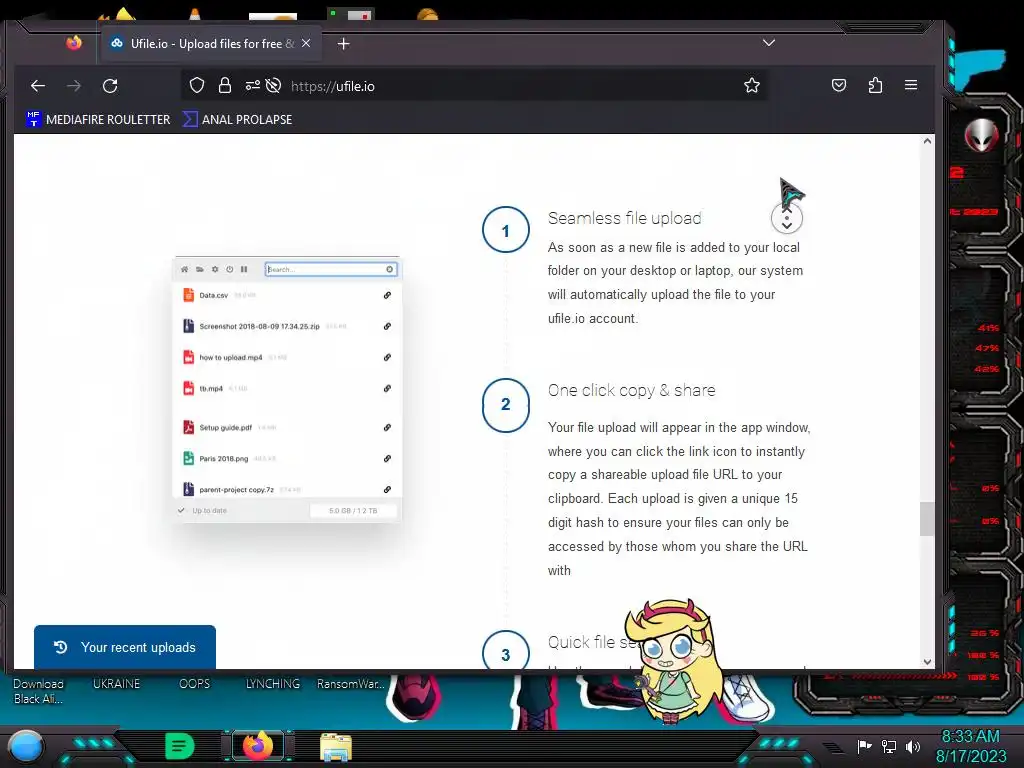The image size is (1024, 768).
Task: Click the parent-project copy.7z file row
Action: tap(287, 489)
